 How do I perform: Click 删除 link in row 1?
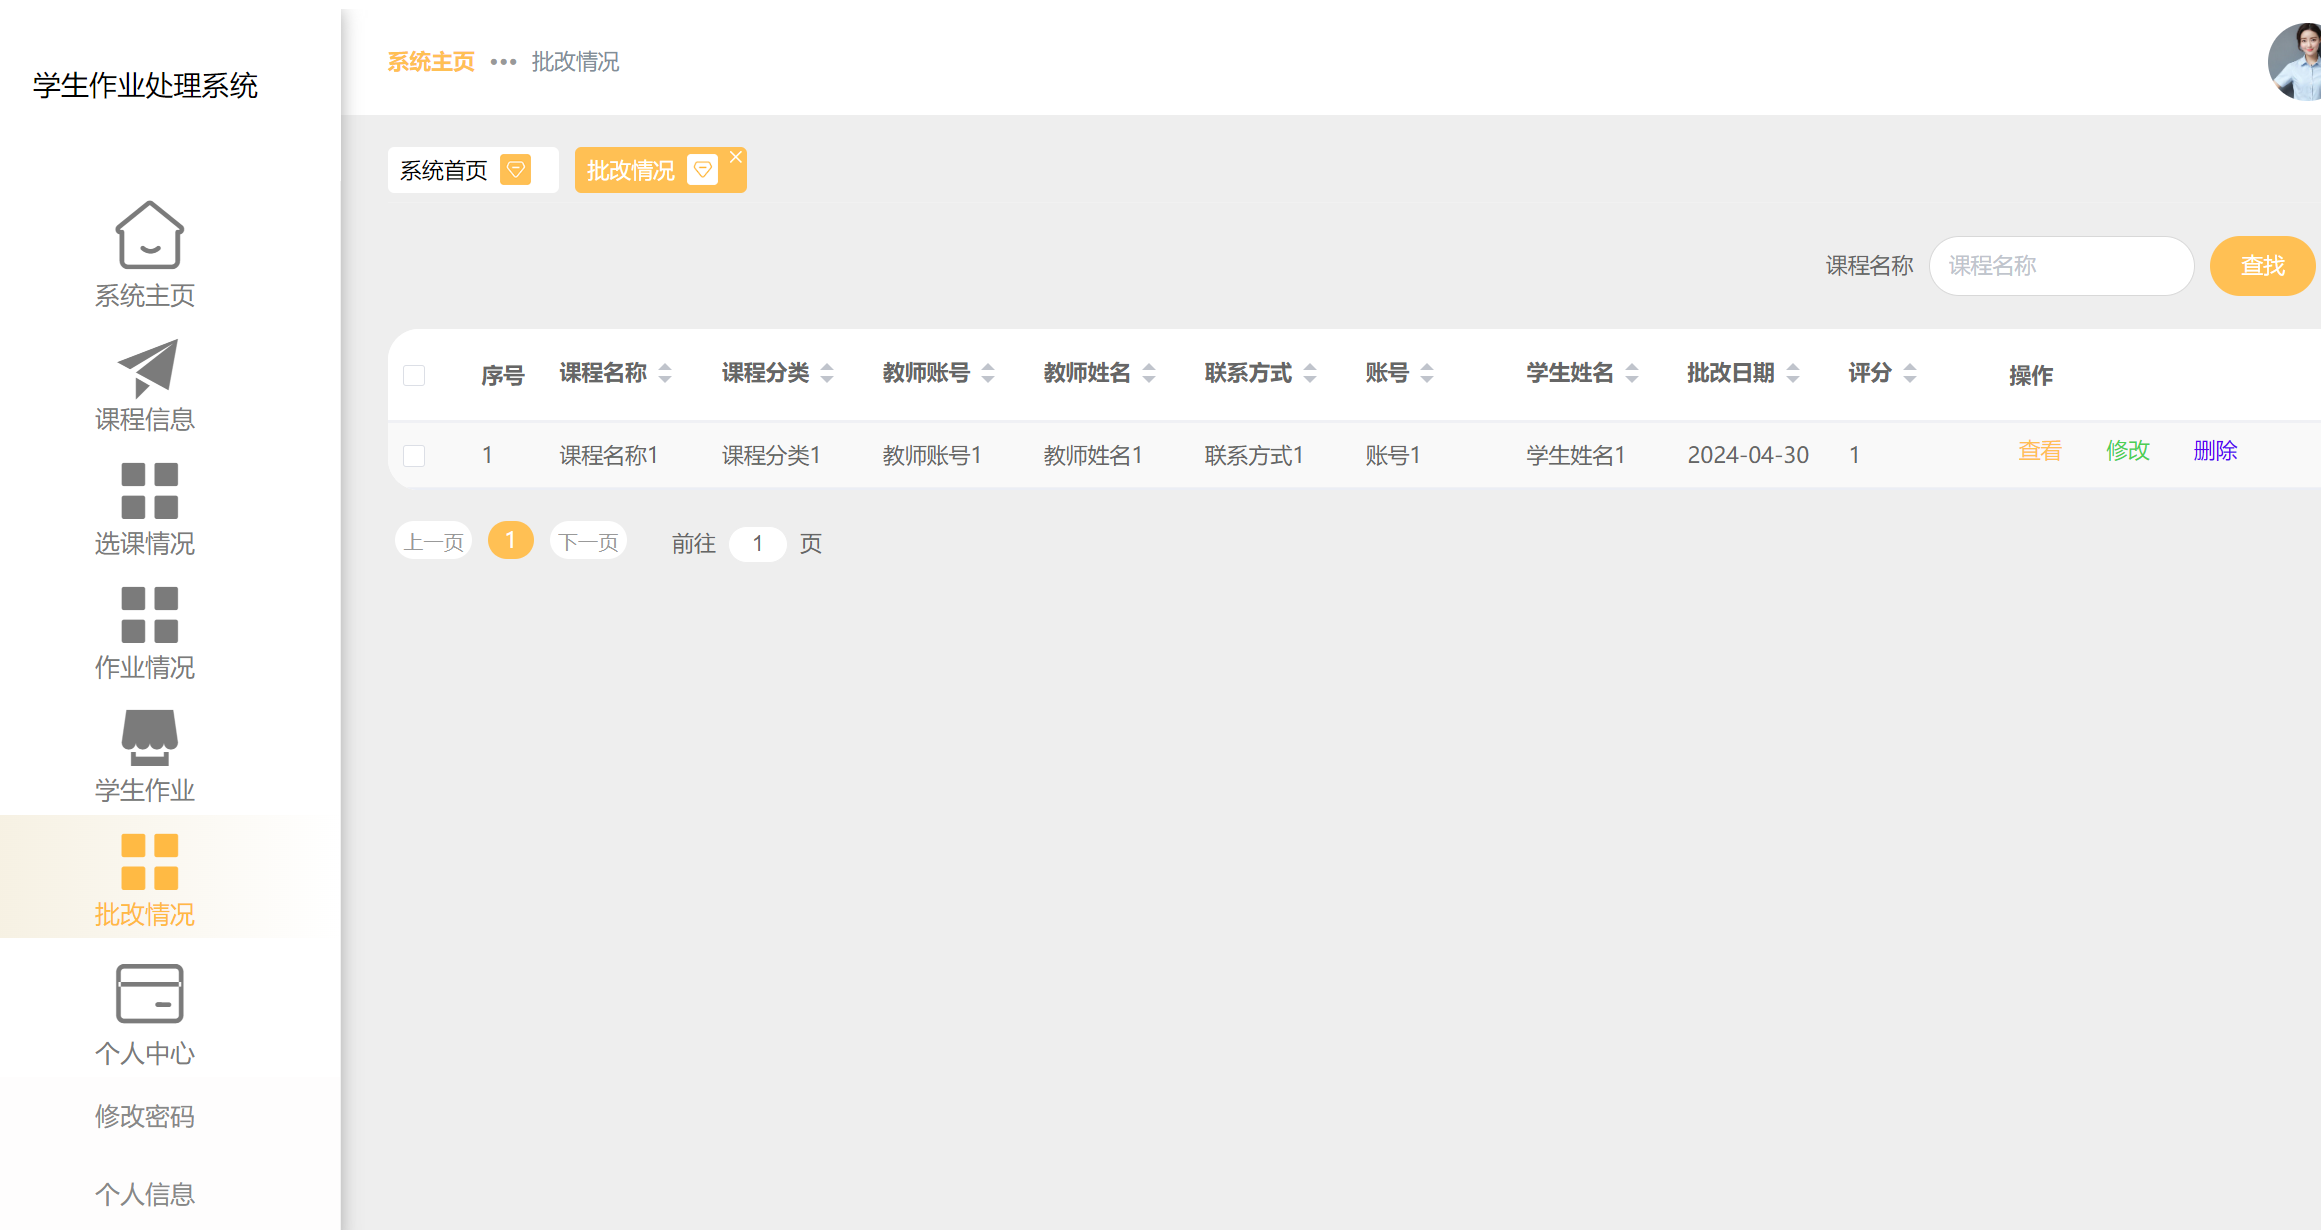point(2215,451)
